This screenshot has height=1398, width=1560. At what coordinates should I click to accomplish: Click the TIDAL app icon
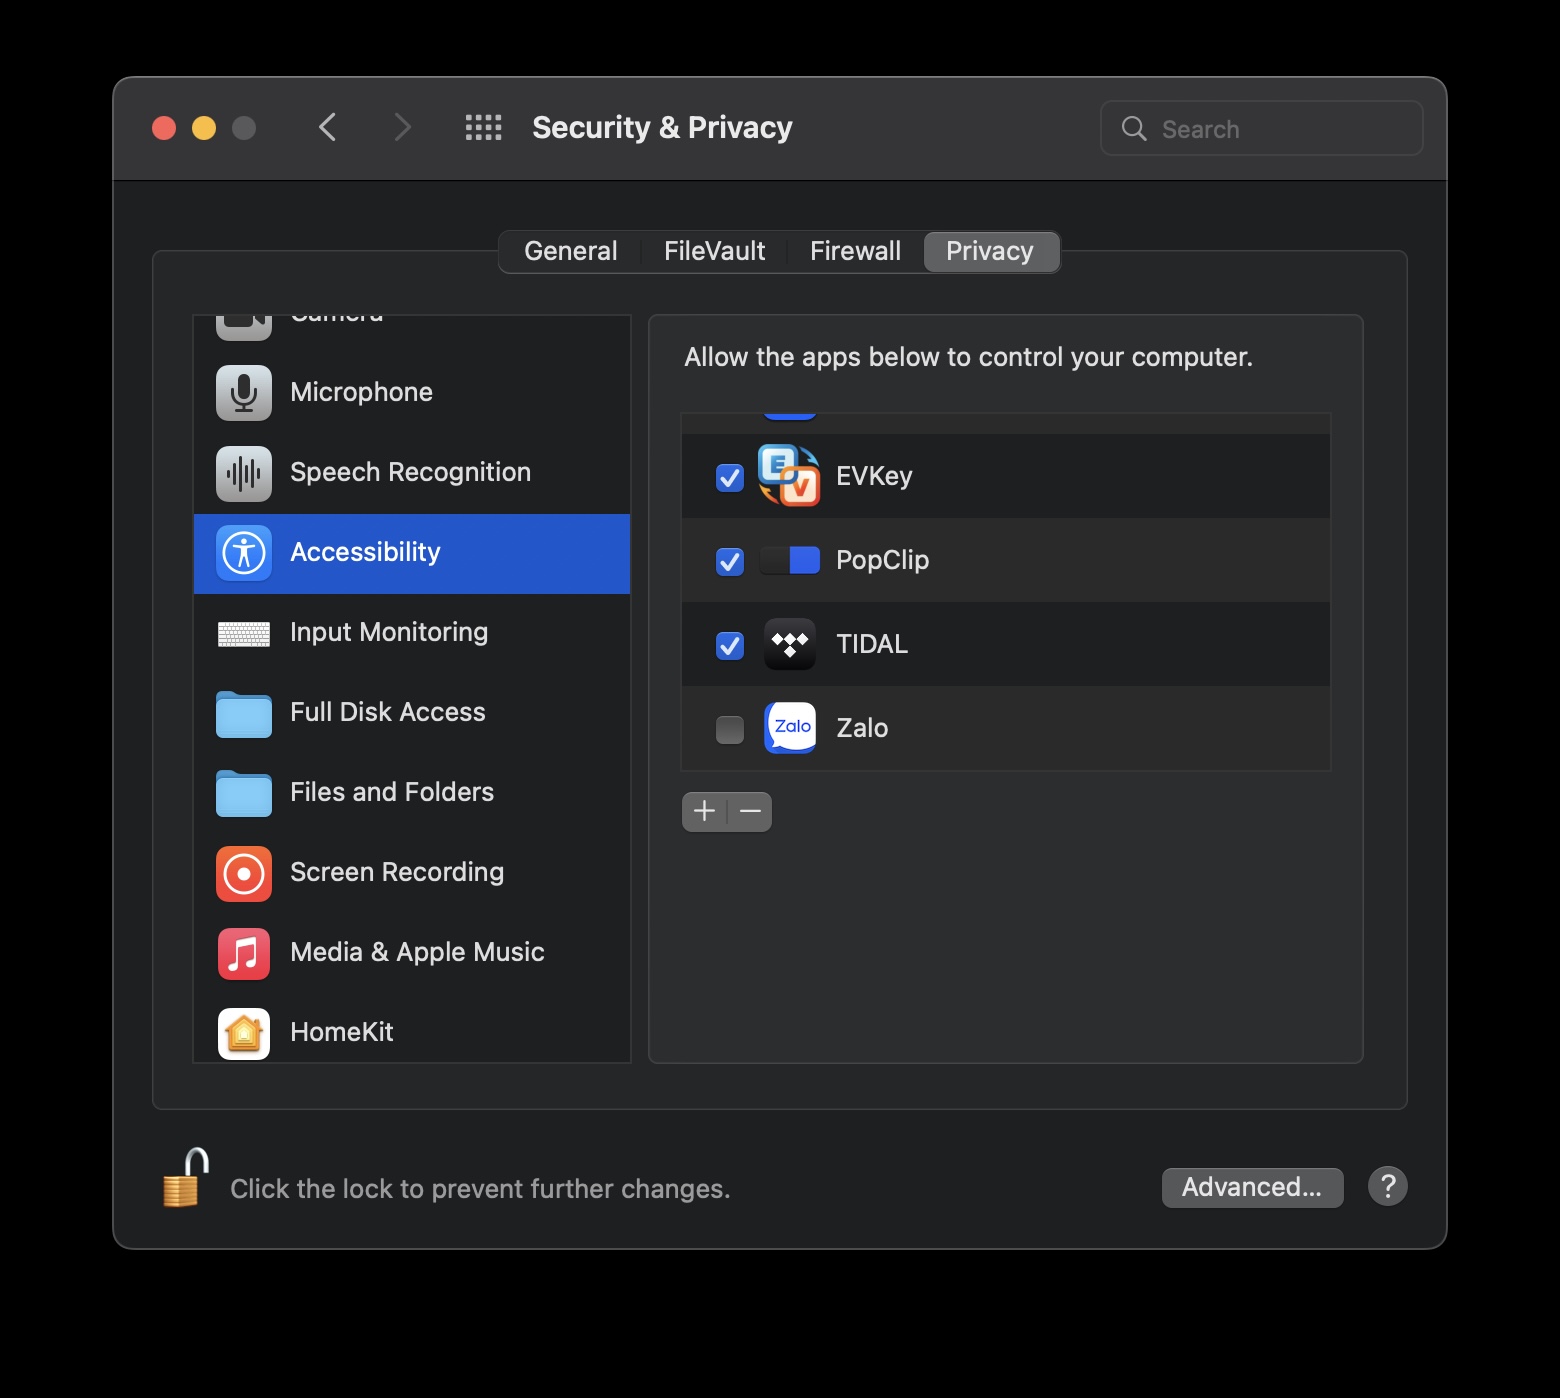tap(790, 644)
